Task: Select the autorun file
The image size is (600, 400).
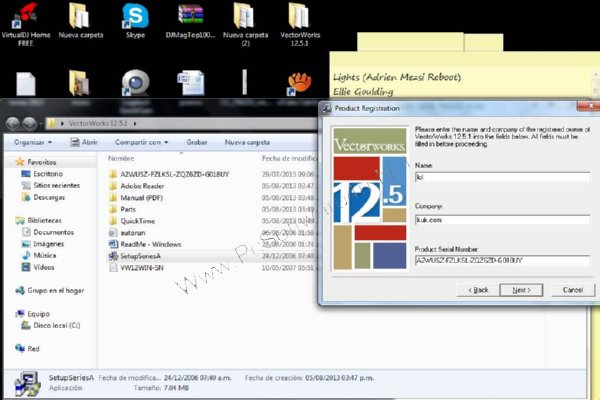Action: pos(127,233)
